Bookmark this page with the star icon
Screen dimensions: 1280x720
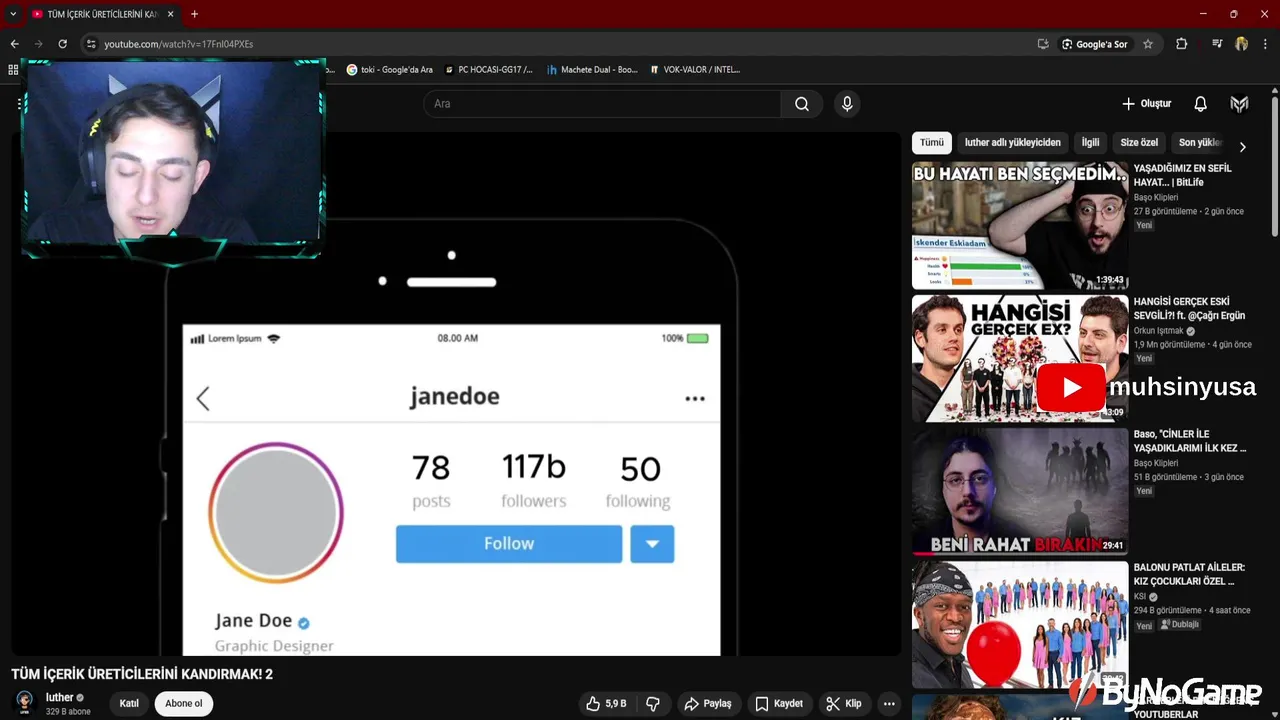click(1148, 44)
